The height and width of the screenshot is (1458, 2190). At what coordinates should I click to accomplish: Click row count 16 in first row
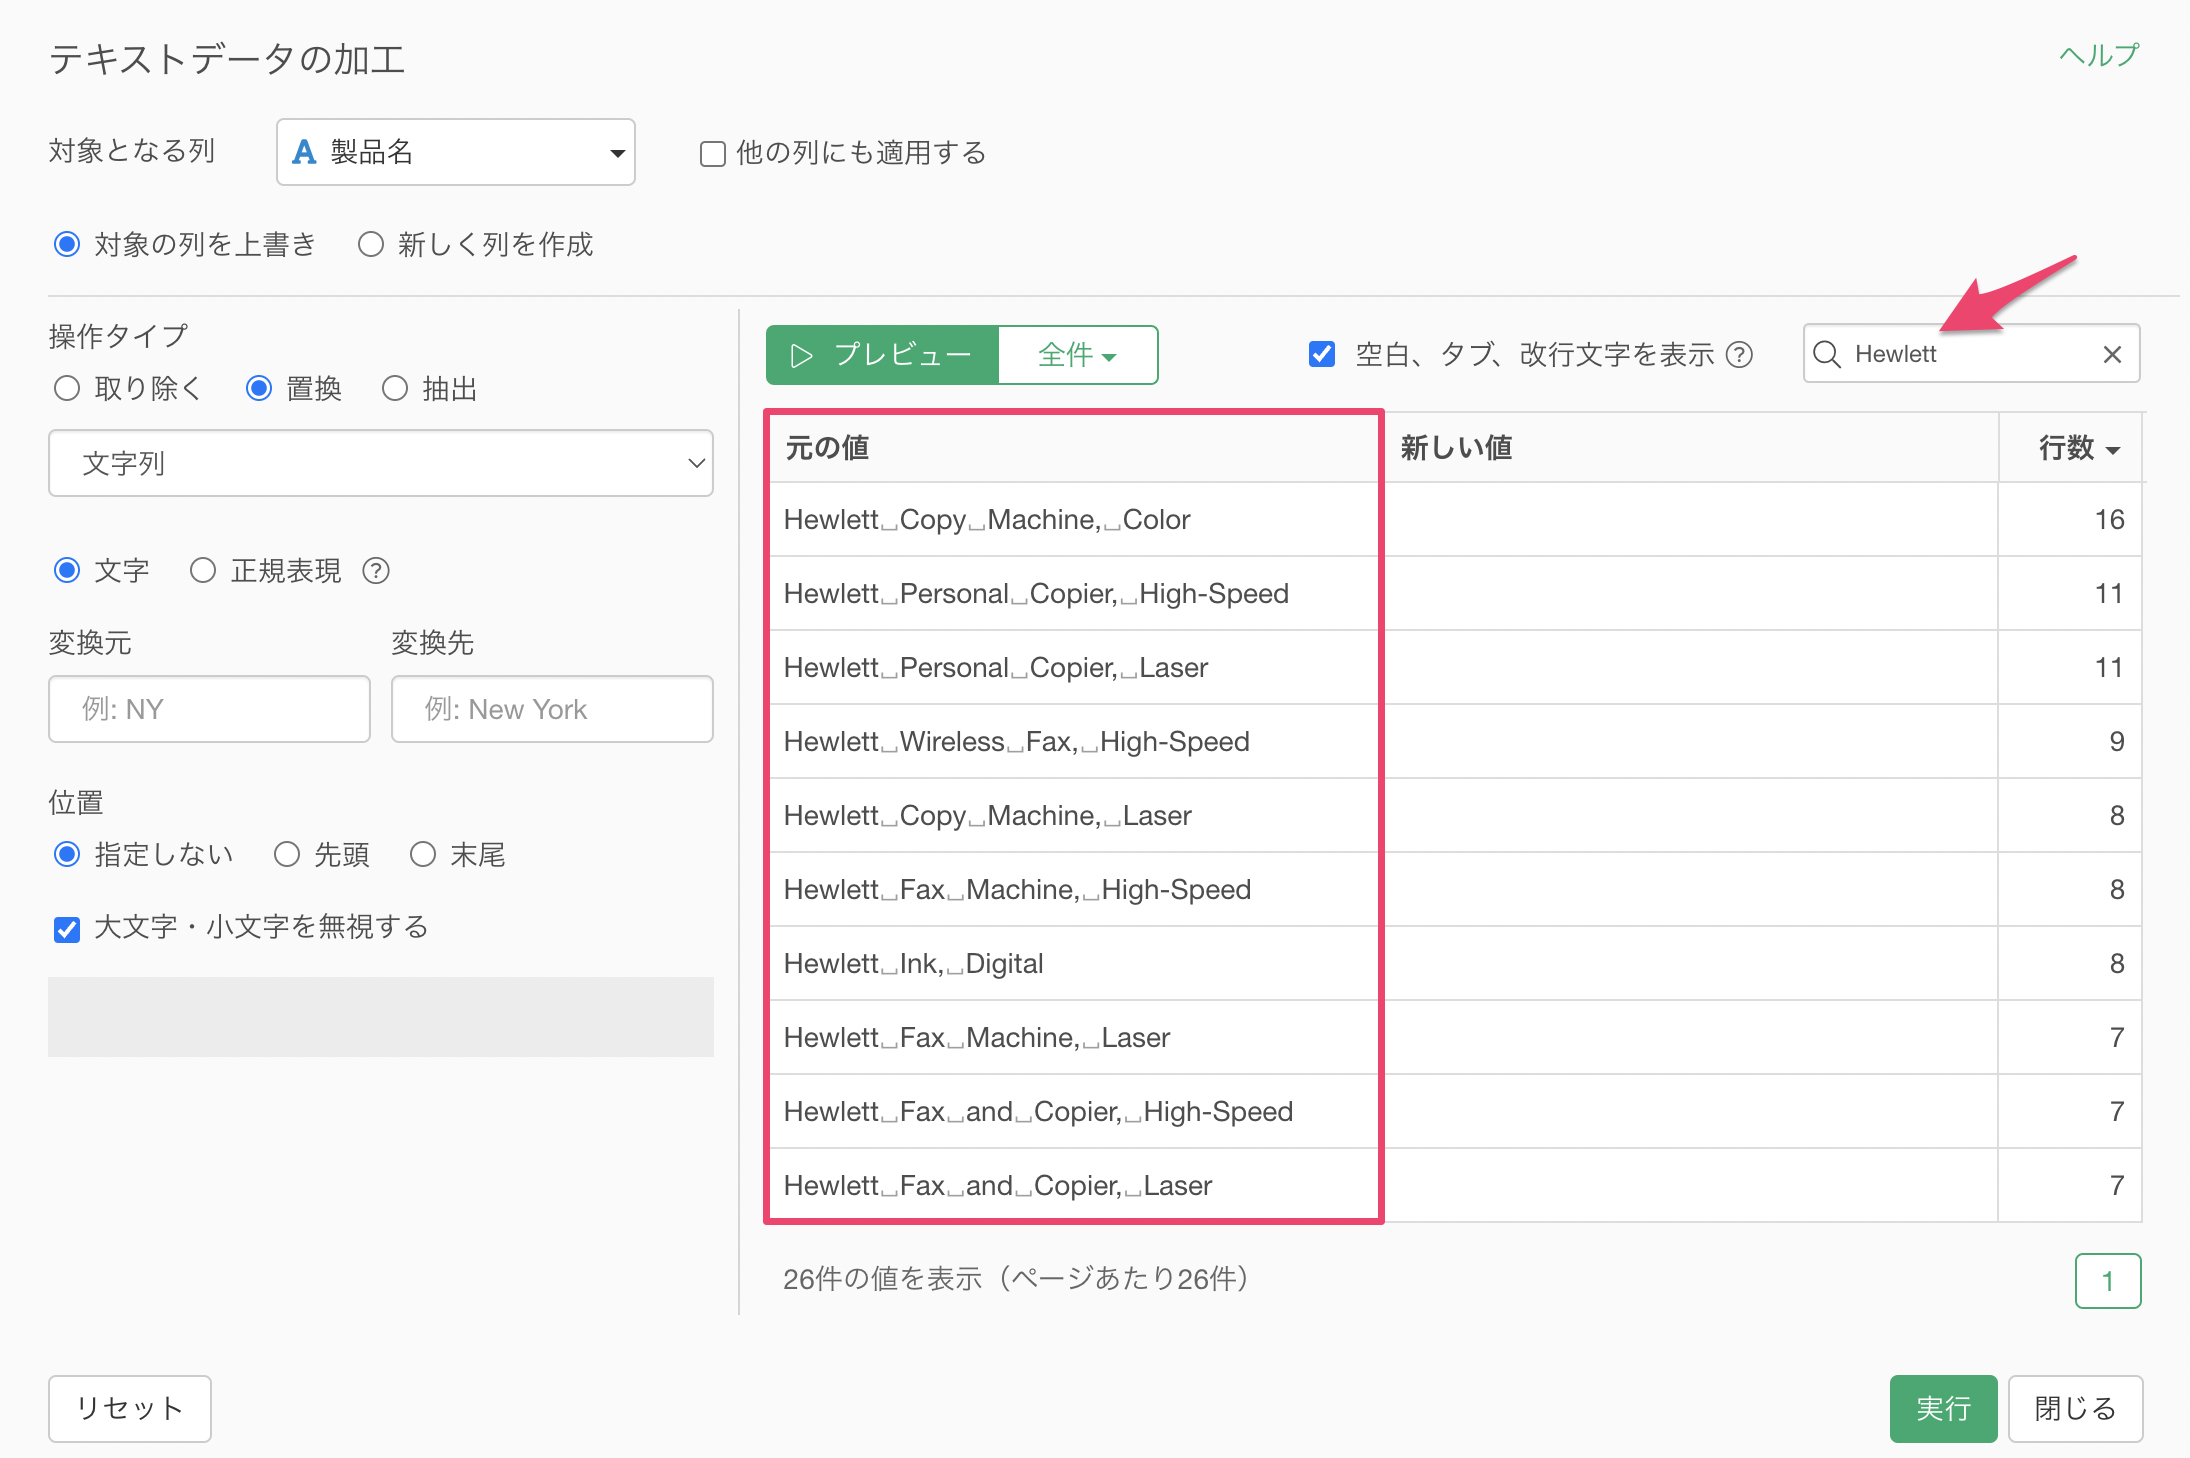pyautogui.click(x=2109, y=520)
